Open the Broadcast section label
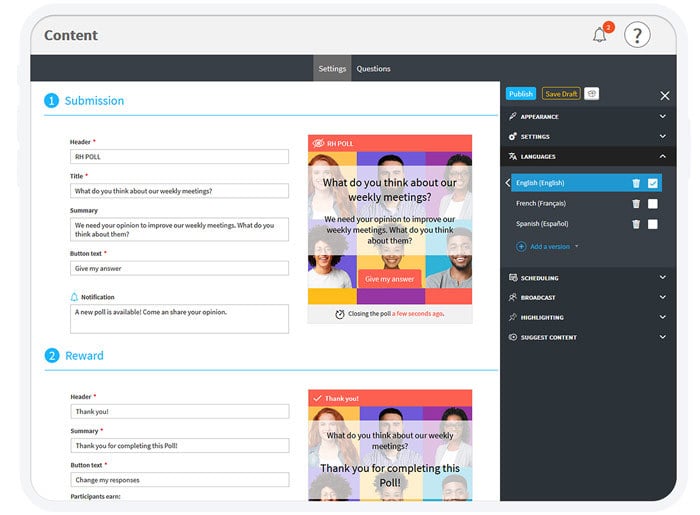 pyautogui.click(x=538, y=298)
